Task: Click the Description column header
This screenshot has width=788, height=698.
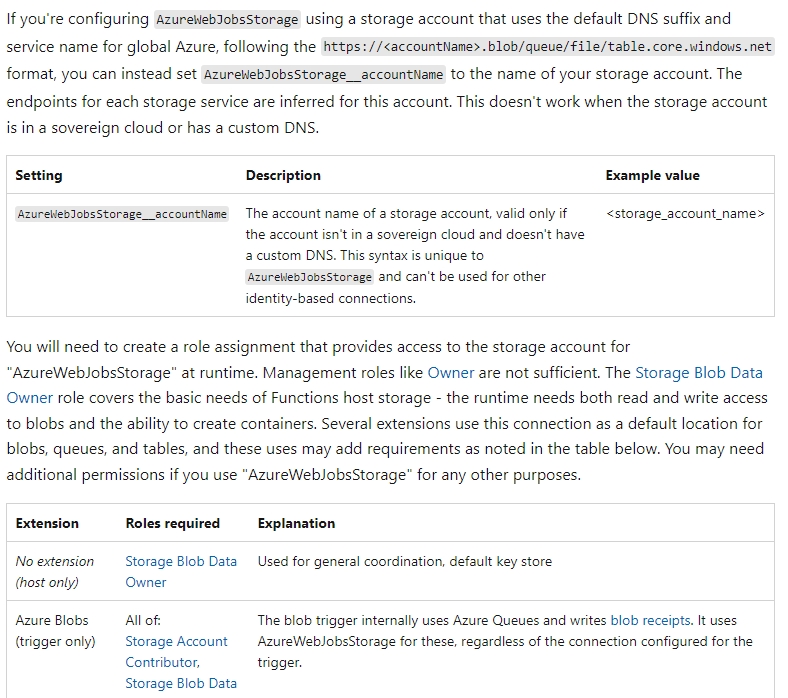Action: (283, 175)
